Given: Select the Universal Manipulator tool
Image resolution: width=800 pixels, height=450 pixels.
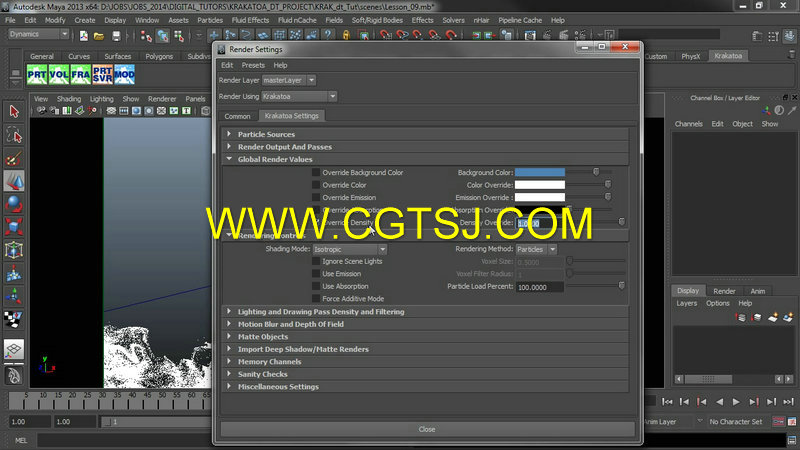Looking at the screenshot, I should point(14,250).
